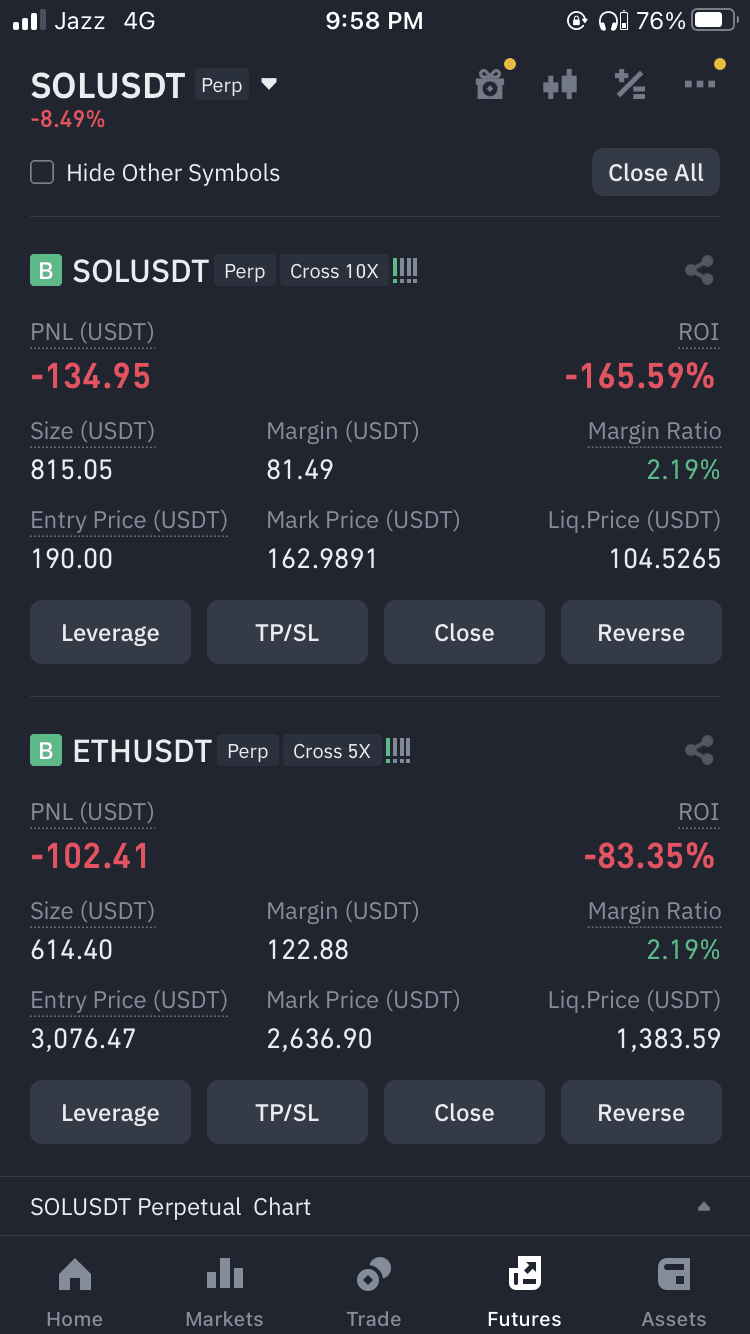The image size is (750, 1334).
Task: Open the three-dot more options menu
Action: click(699, 84)
